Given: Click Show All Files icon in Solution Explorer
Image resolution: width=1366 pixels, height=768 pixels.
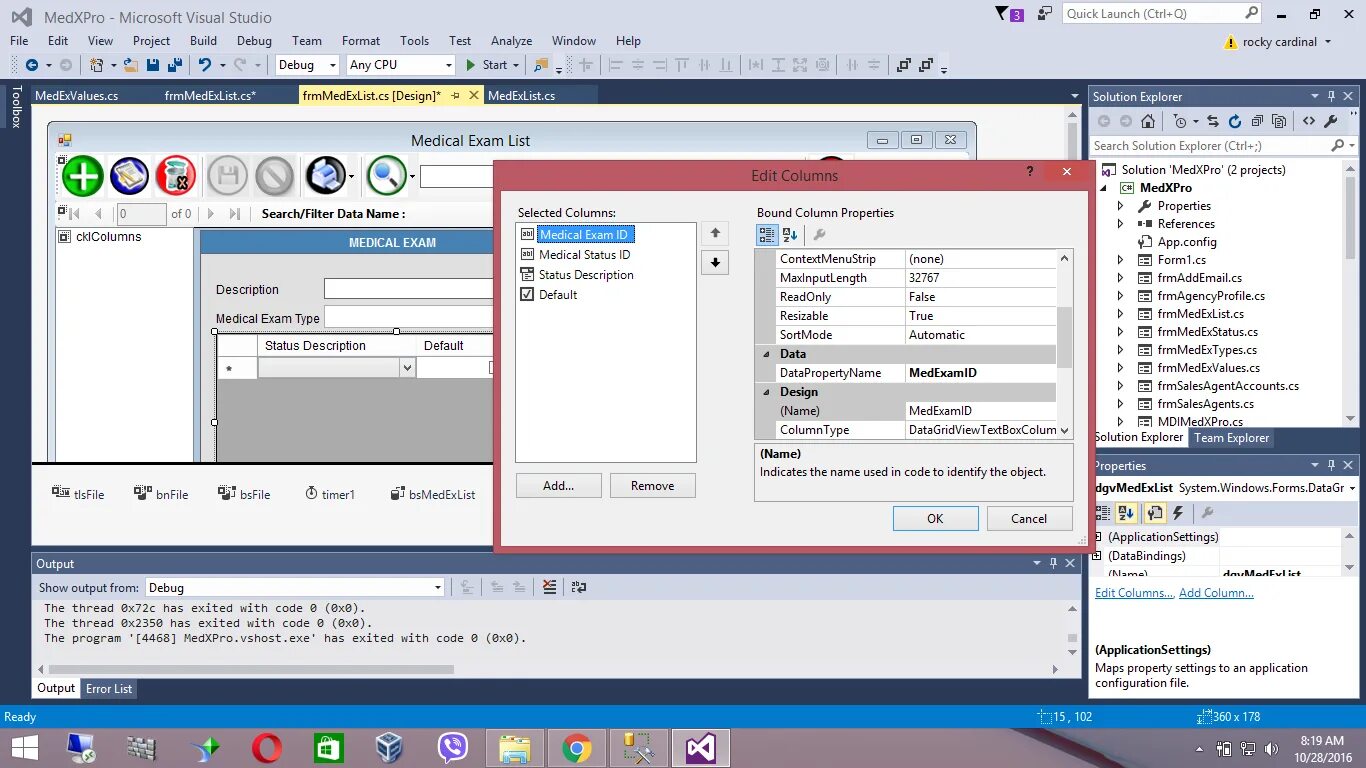Looking at the screenshot, I should pos(1279,121).
